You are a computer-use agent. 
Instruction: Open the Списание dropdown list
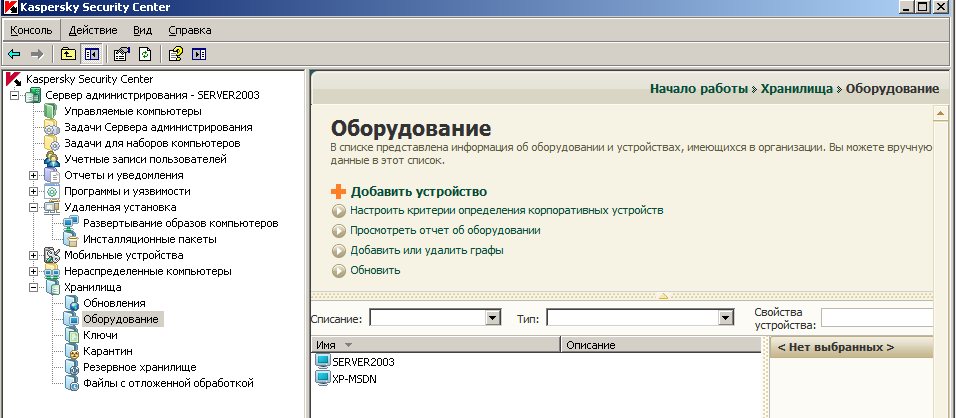(493, 318)
